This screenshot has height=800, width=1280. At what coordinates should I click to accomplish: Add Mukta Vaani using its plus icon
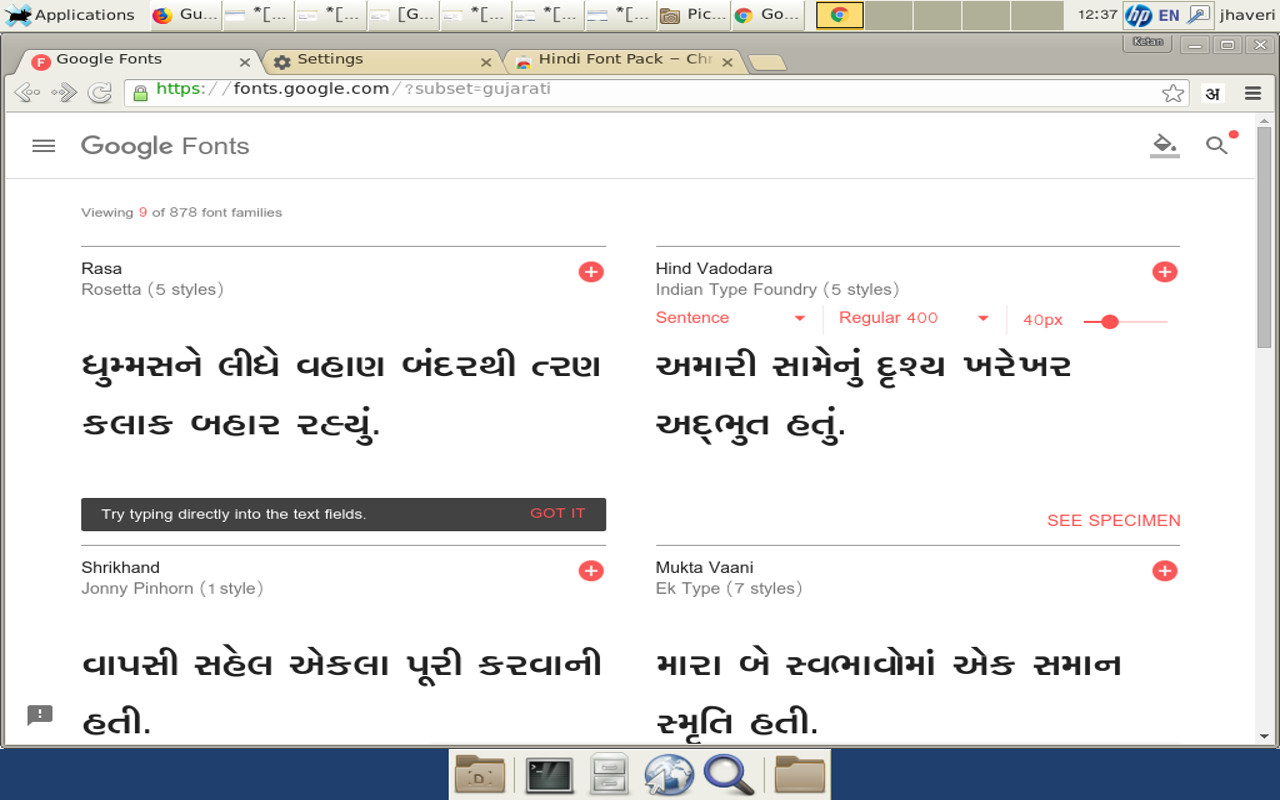pos(1164,570)
